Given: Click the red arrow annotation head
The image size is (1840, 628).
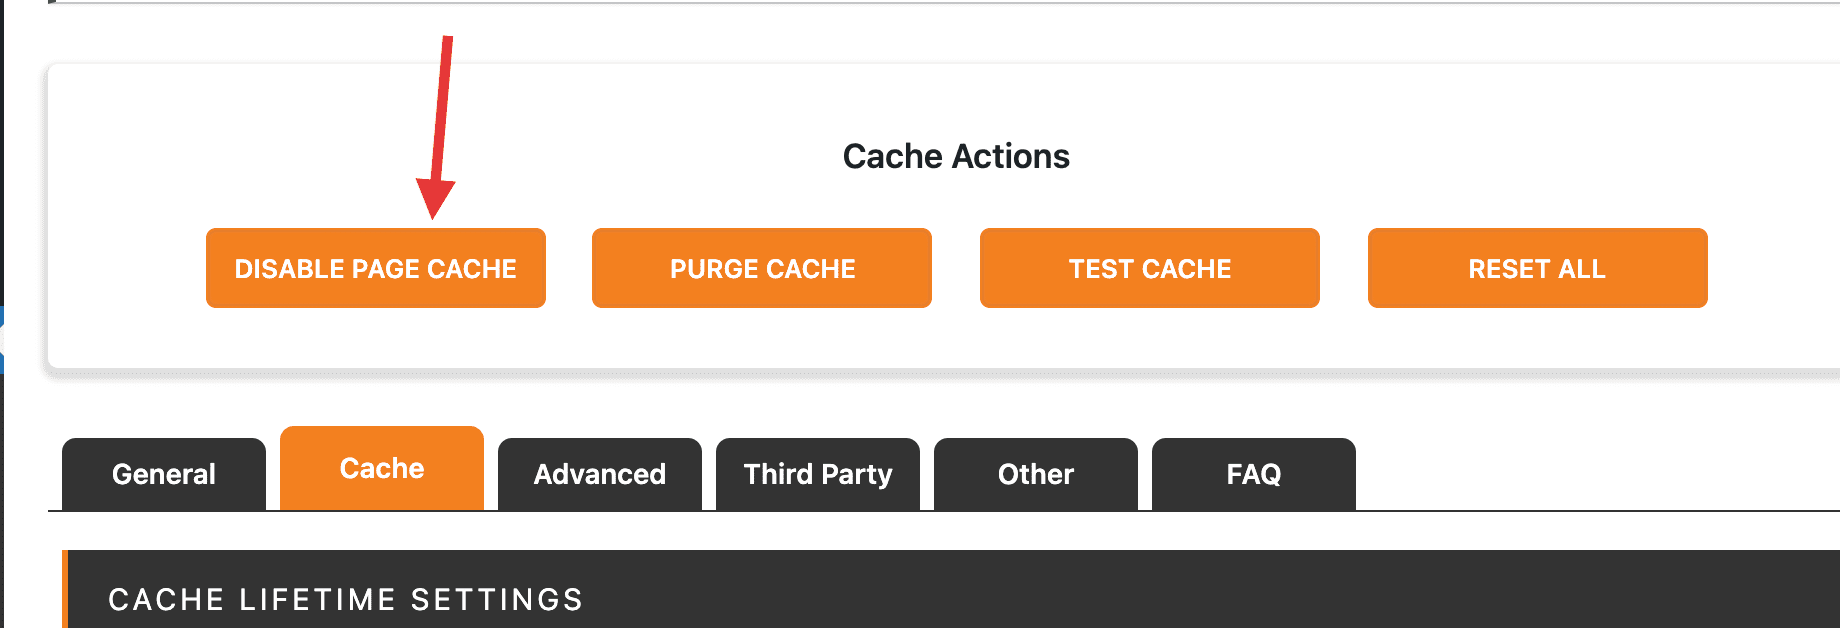Looking at the screenshot, I should point(435,198).
